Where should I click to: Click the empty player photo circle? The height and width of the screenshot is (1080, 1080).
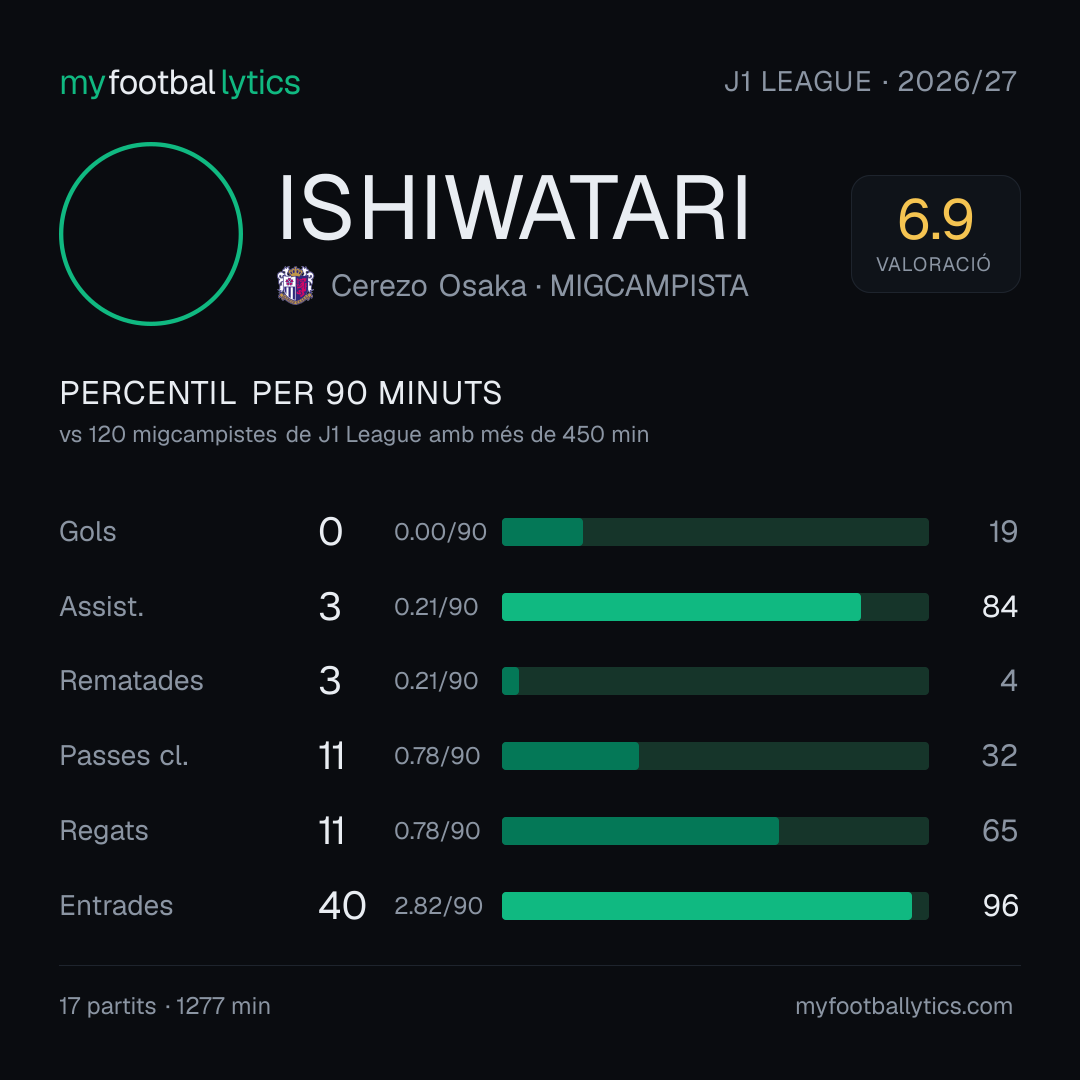pyautogui.click(x=151, y=233)
